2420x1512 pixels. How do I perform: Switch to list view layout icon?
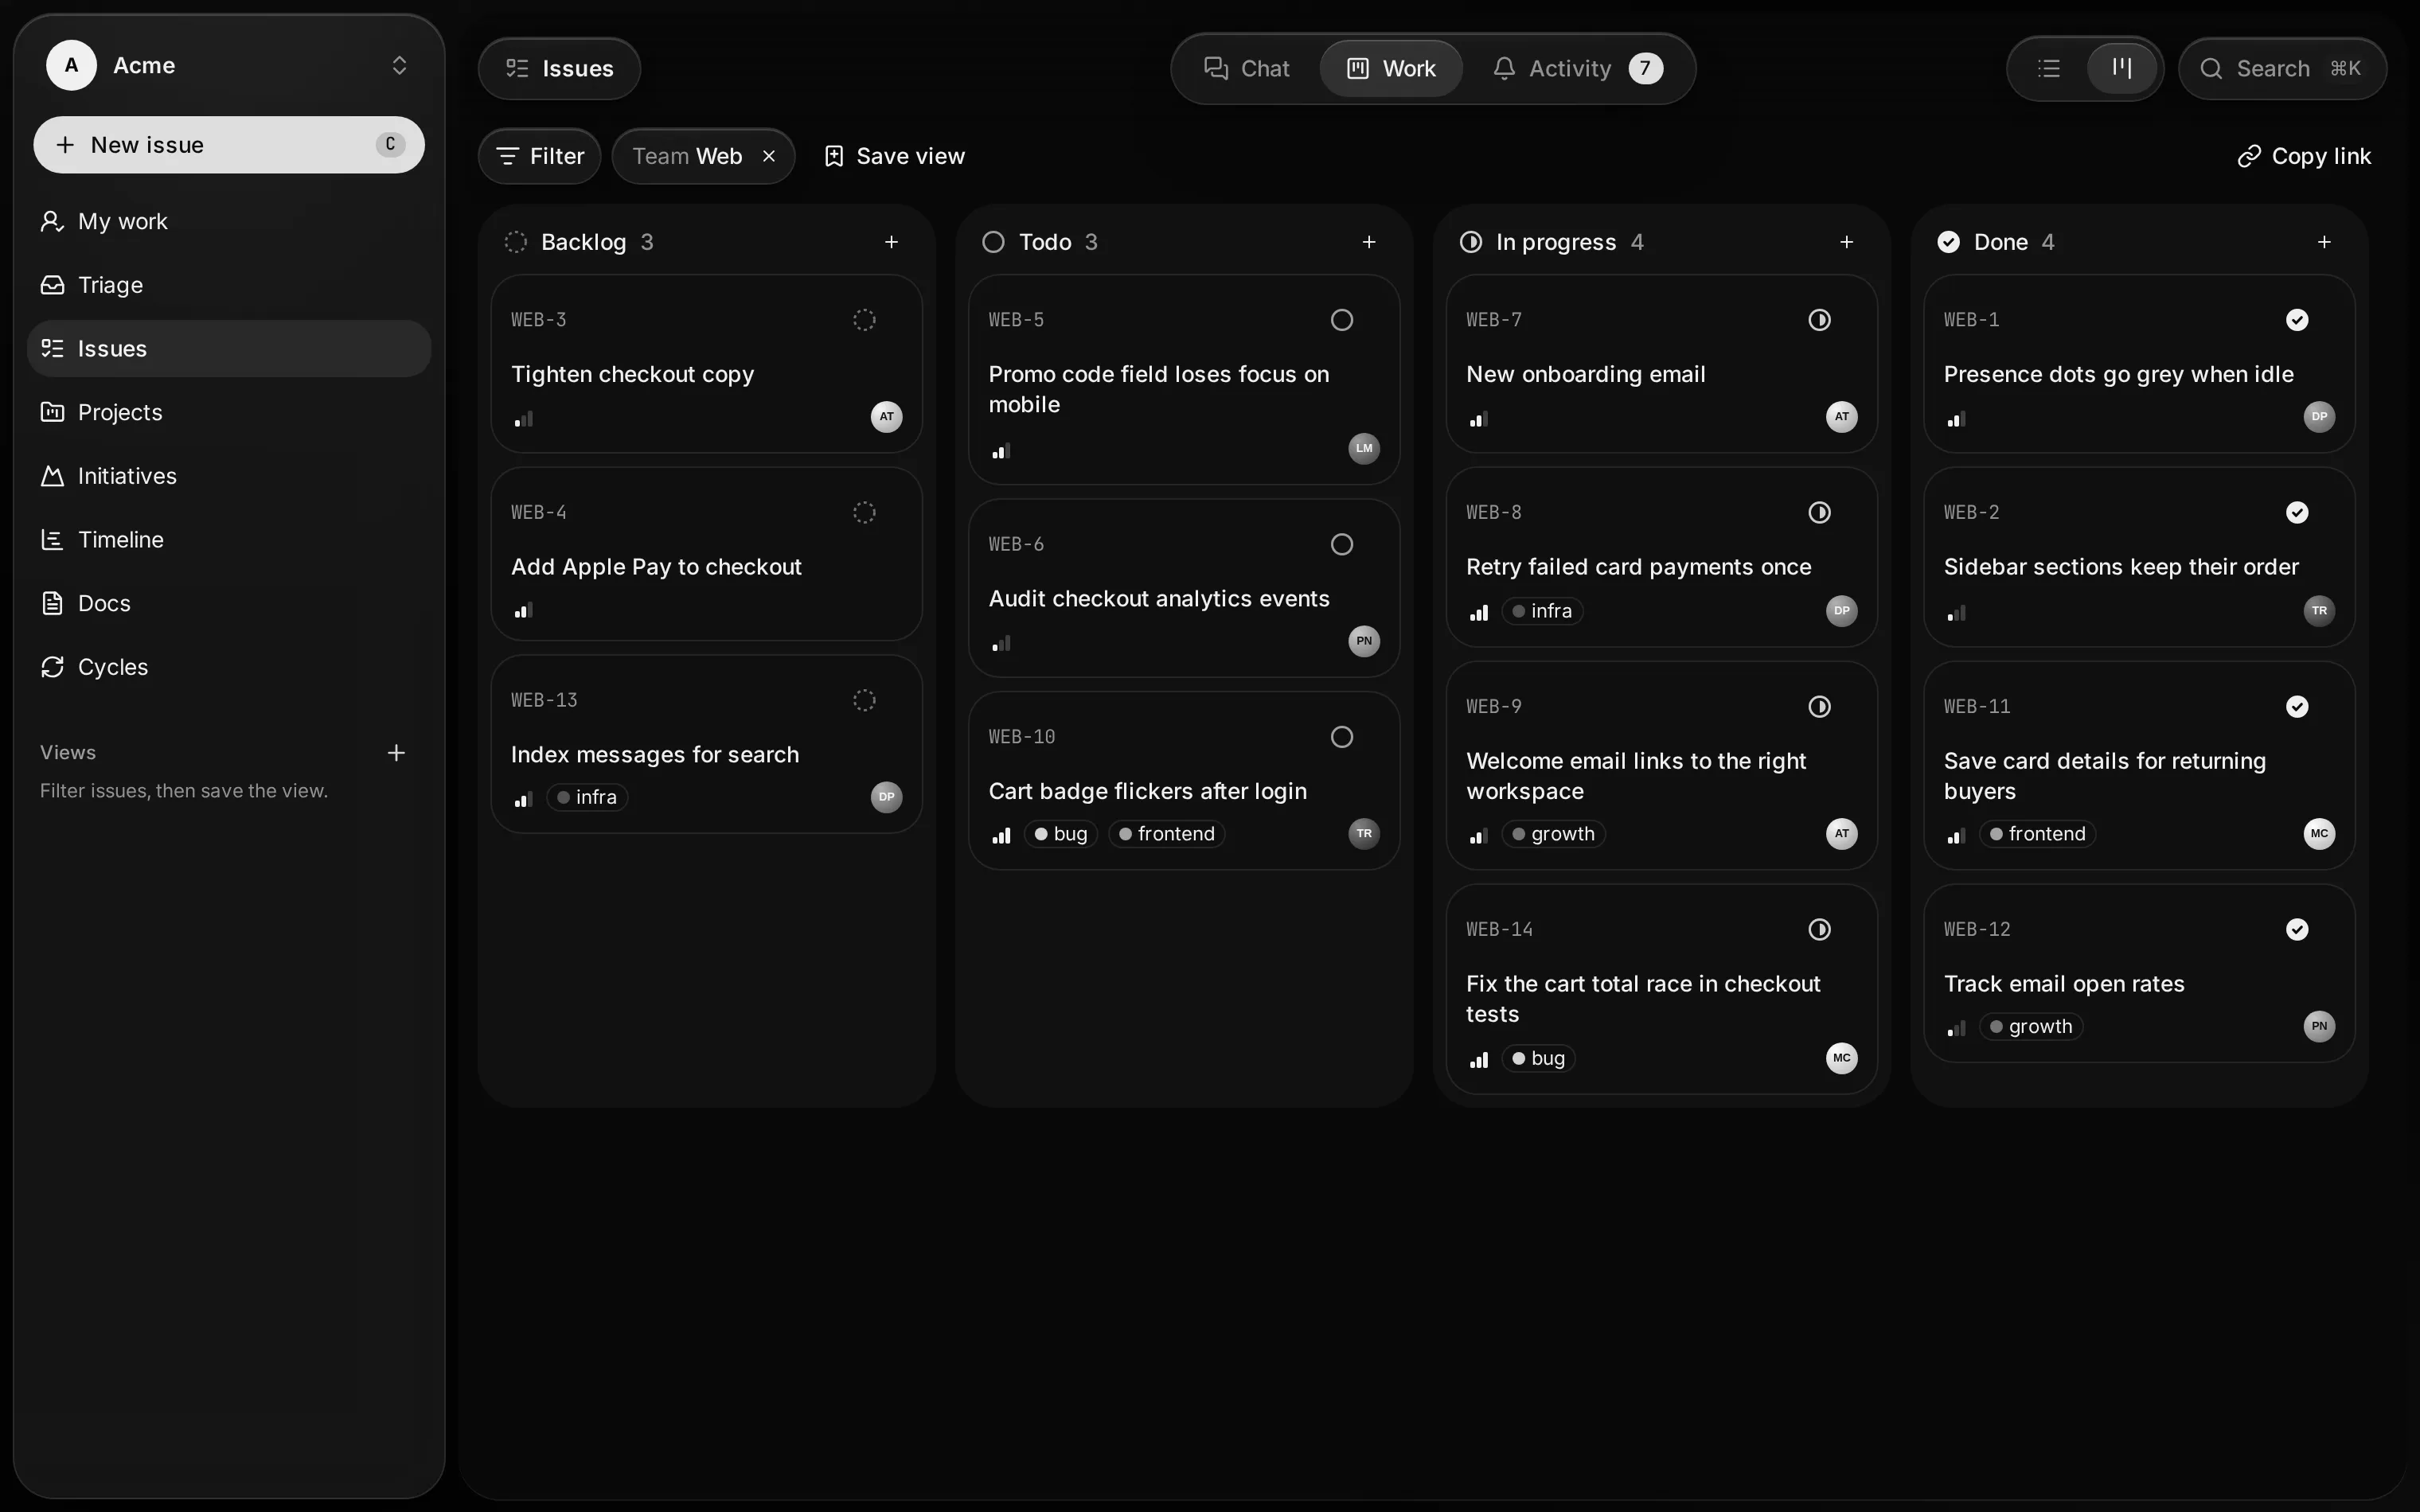coord(2048,68)
